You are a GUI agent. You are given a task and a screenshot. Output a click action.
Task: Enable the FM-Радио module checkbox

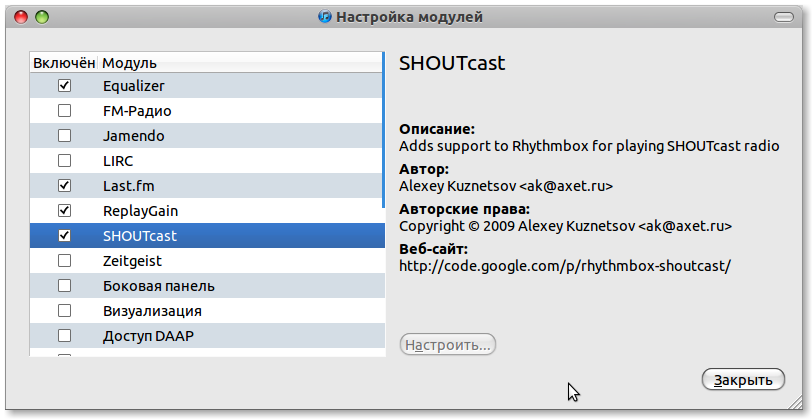[64, 110]
